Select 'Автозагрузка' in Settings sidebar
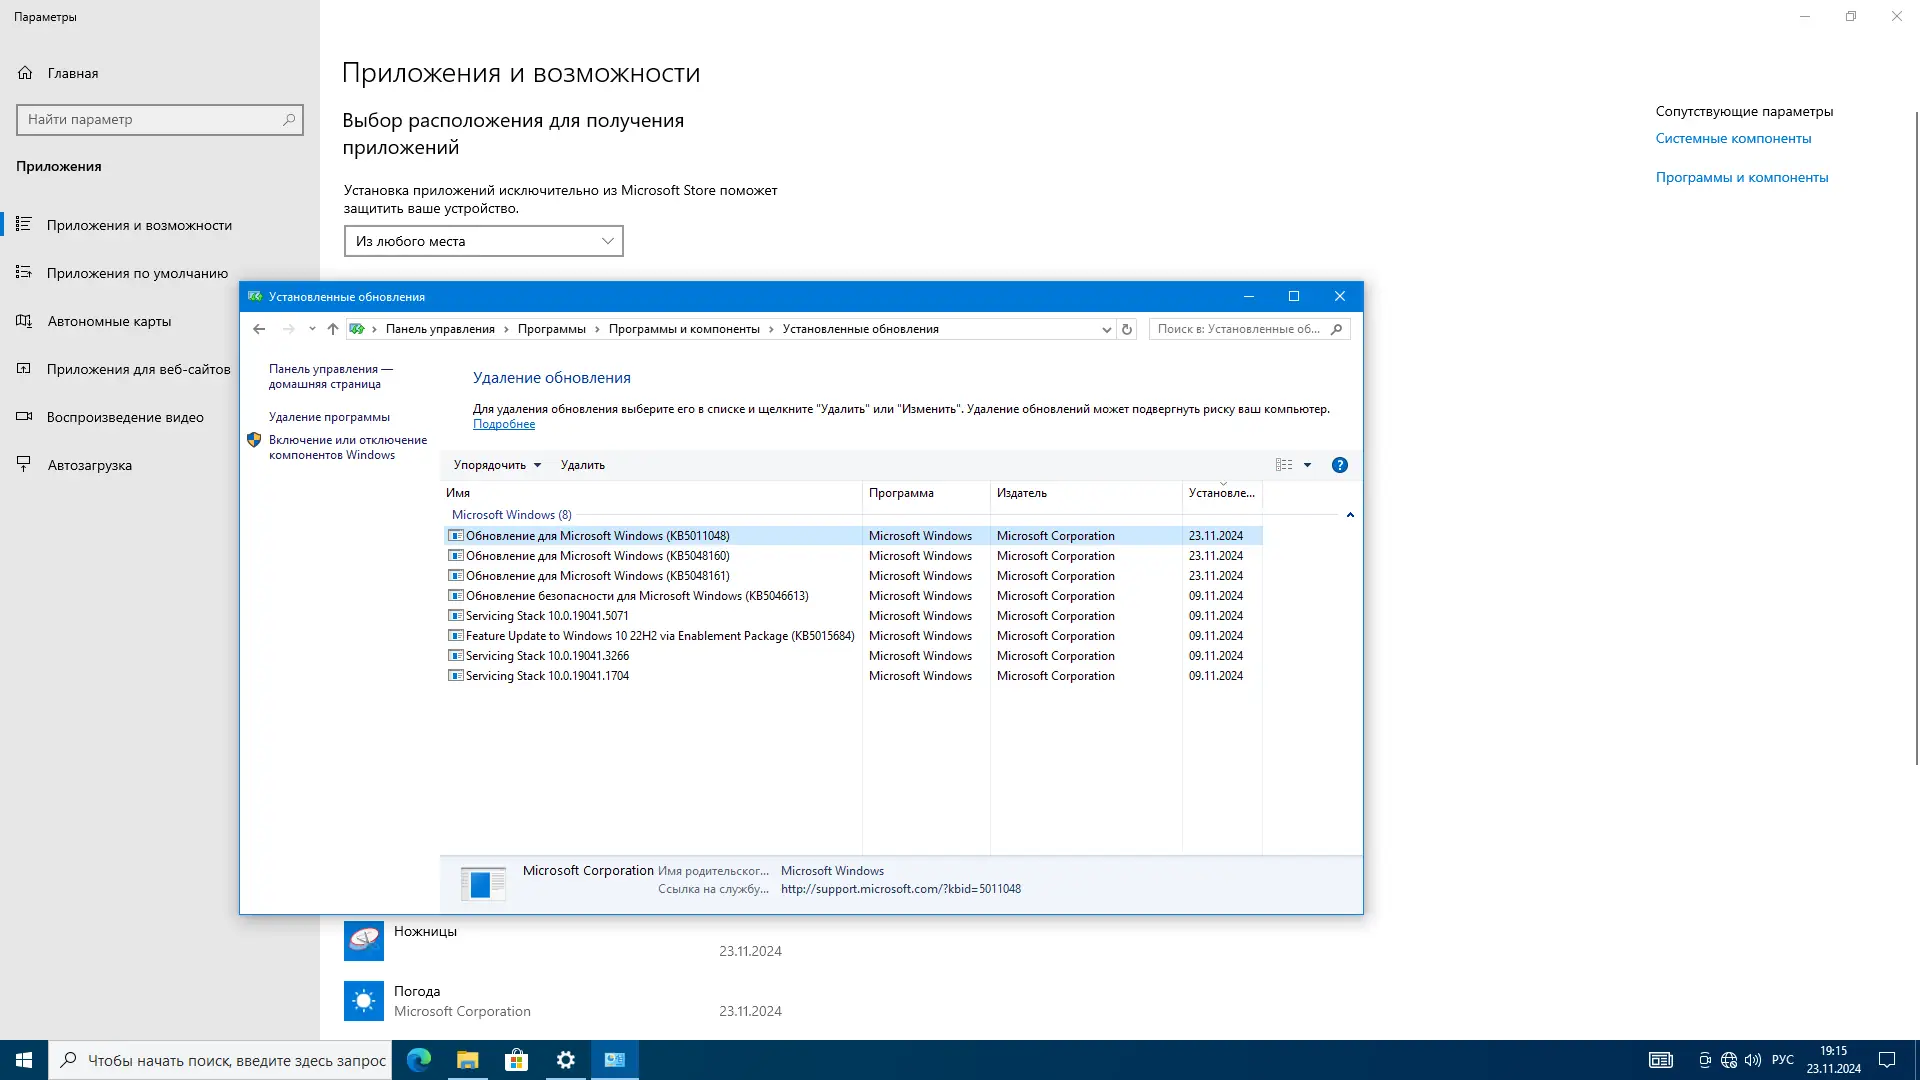 tap(89, 465)
